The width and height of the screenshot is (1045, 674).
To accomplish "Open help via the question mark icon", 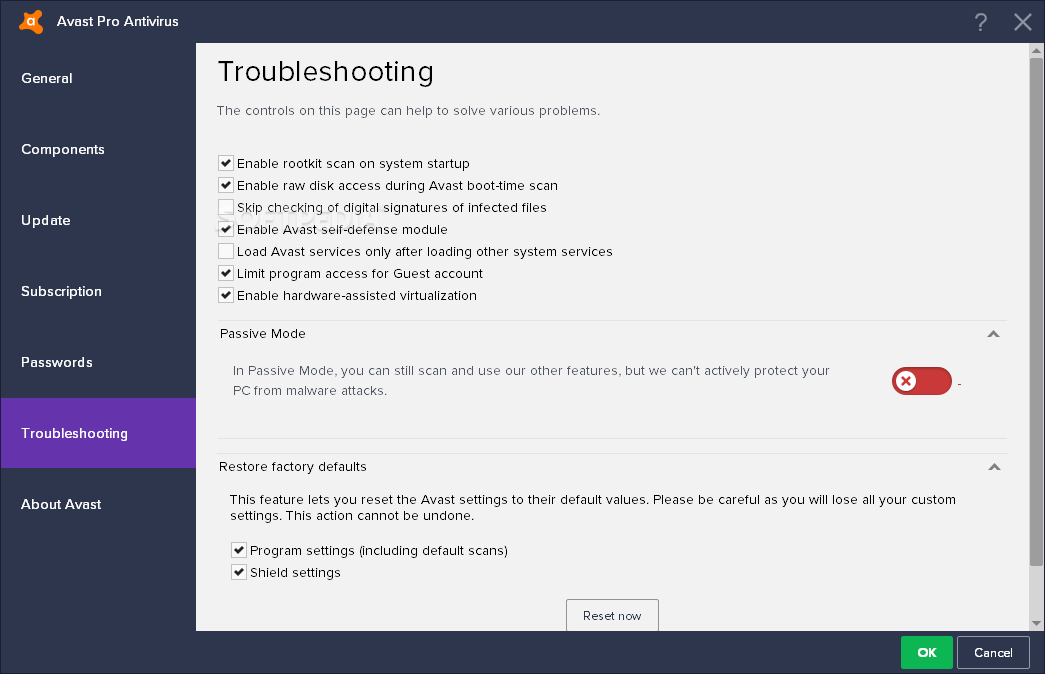I will point(980,22).
